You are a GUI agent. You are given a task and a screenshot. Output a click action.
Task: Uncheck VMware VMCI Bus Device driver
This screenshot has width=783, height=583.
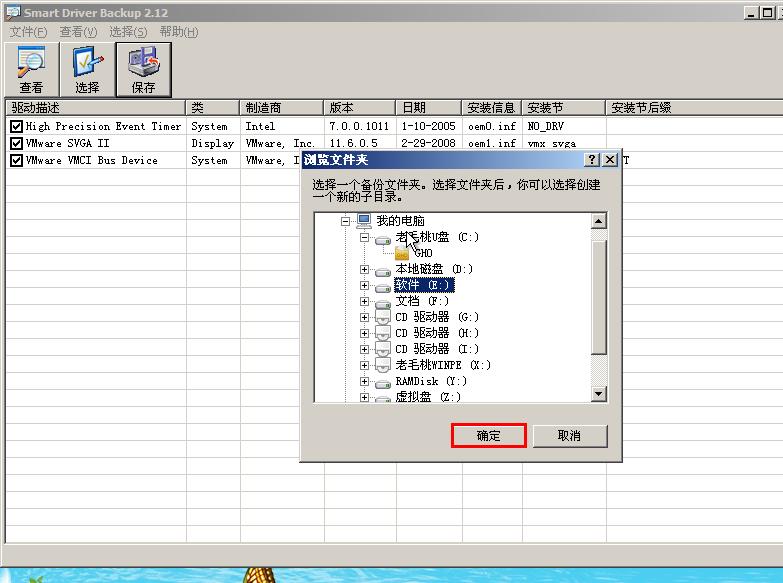(x=16, y=160)
